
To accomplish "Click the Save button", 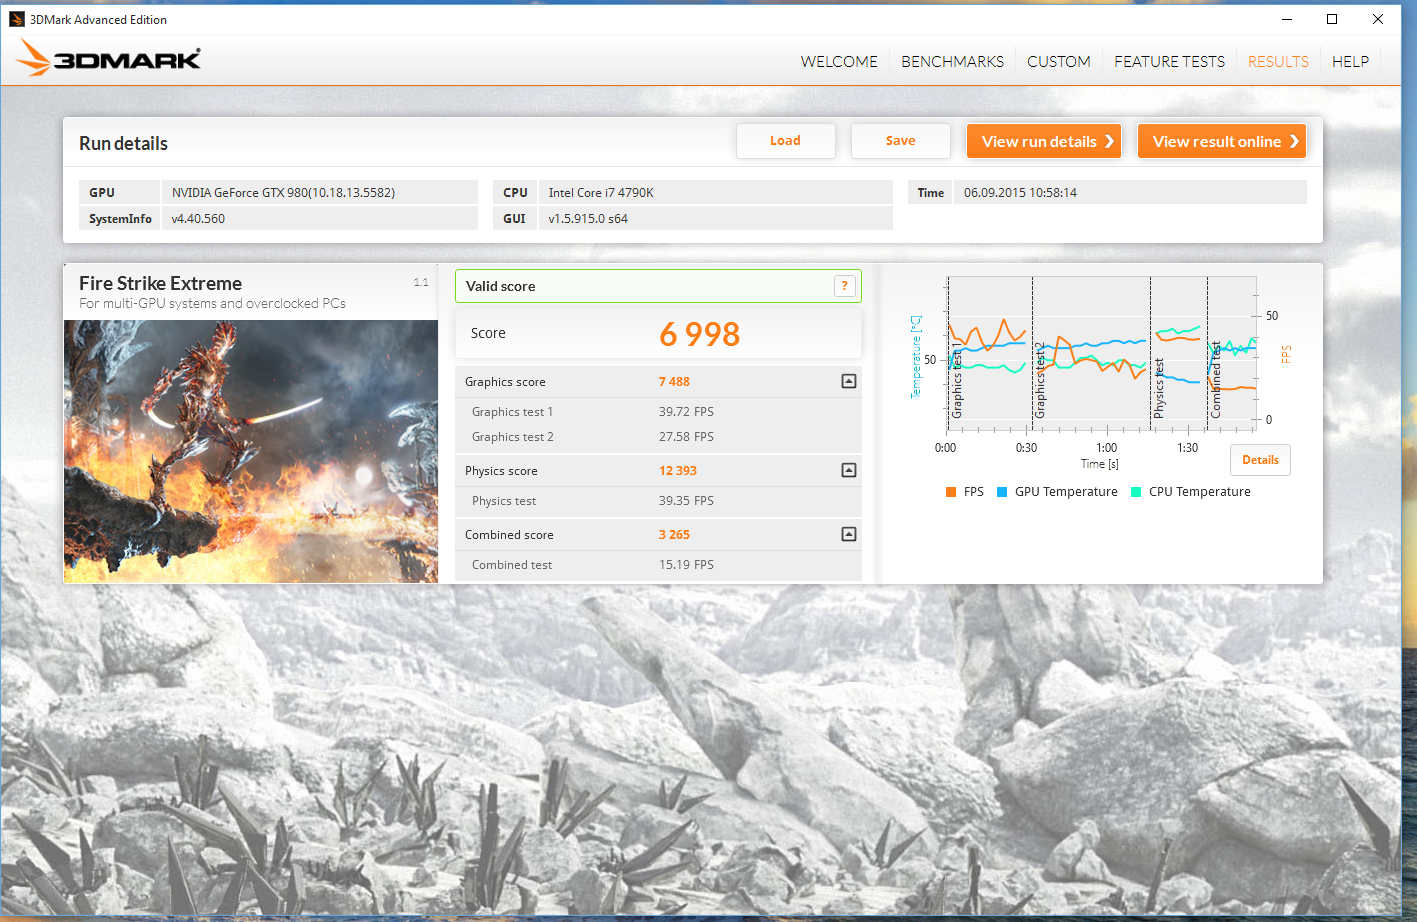I will point(901,141).
